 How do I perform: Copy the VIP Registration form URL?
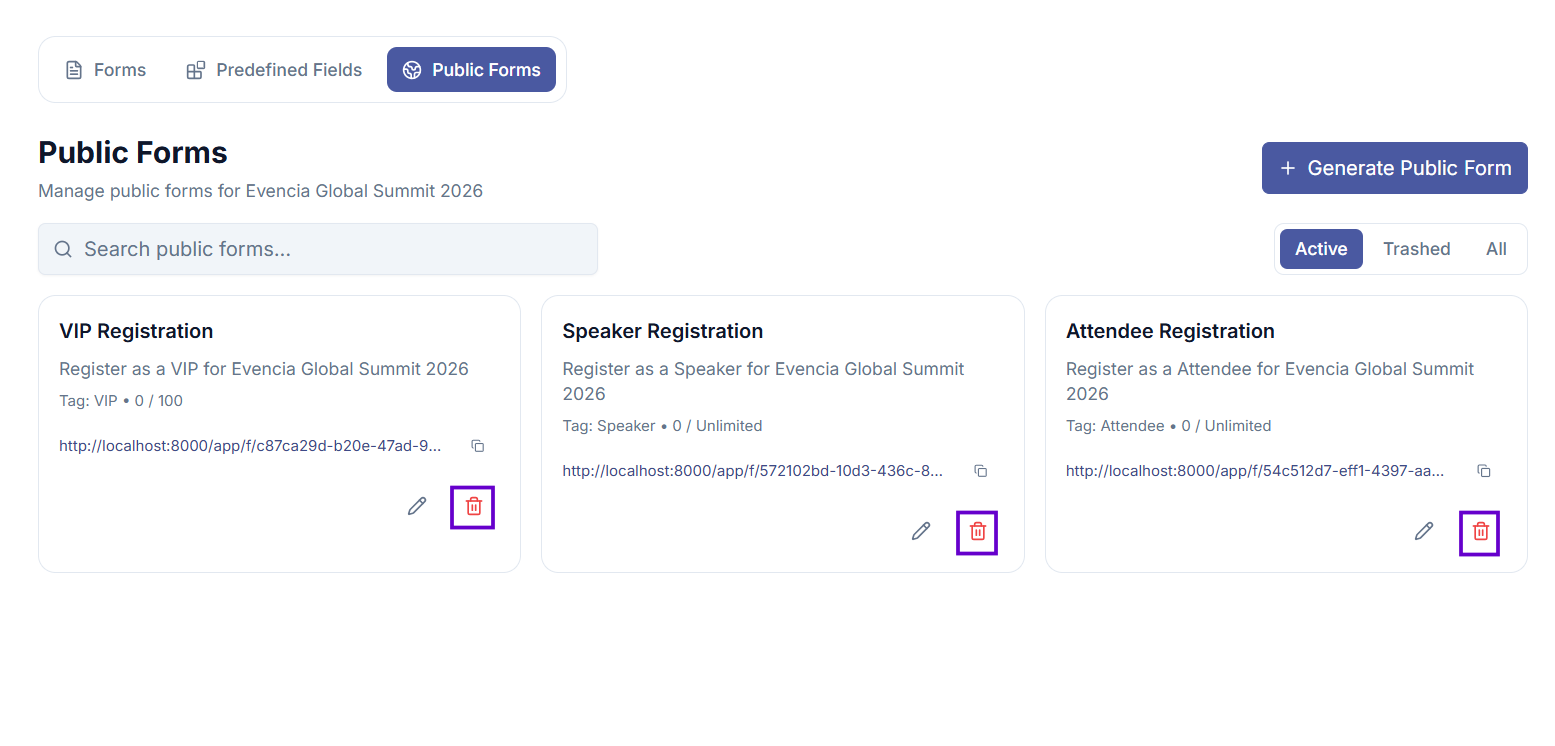(478, 446)
